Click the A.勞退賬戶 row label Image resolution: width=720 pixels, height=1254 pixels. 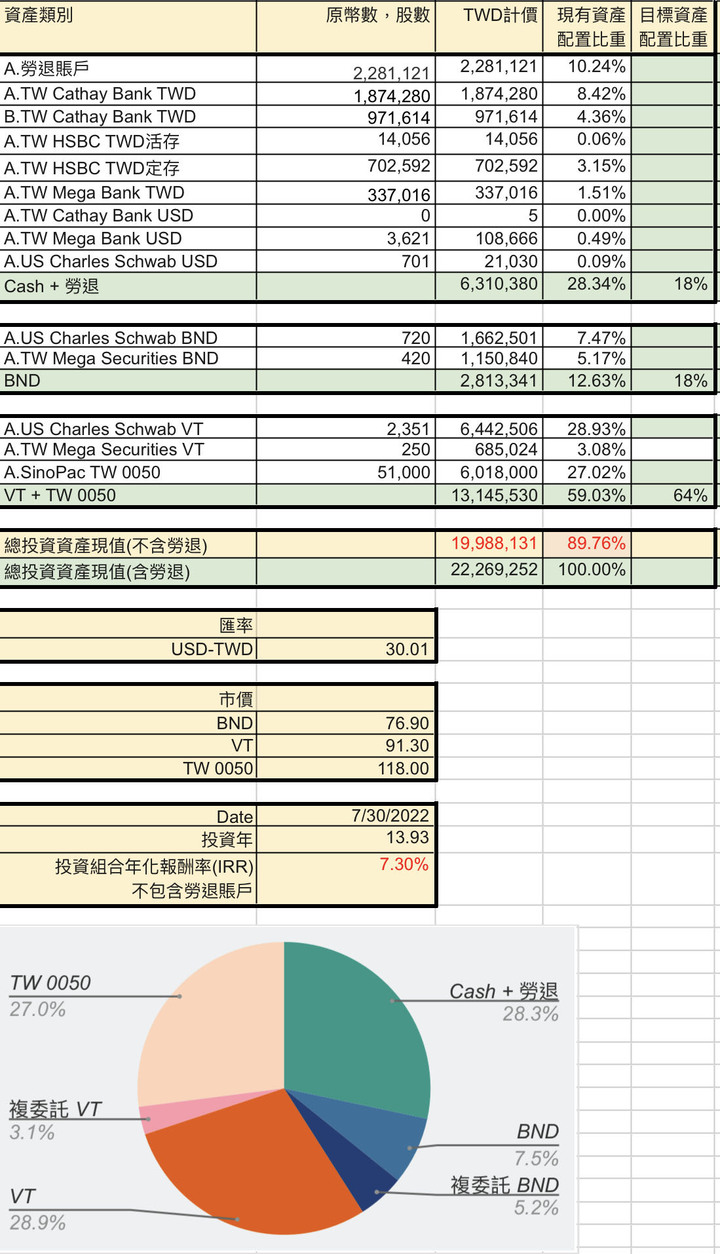[x=128, y=69]
